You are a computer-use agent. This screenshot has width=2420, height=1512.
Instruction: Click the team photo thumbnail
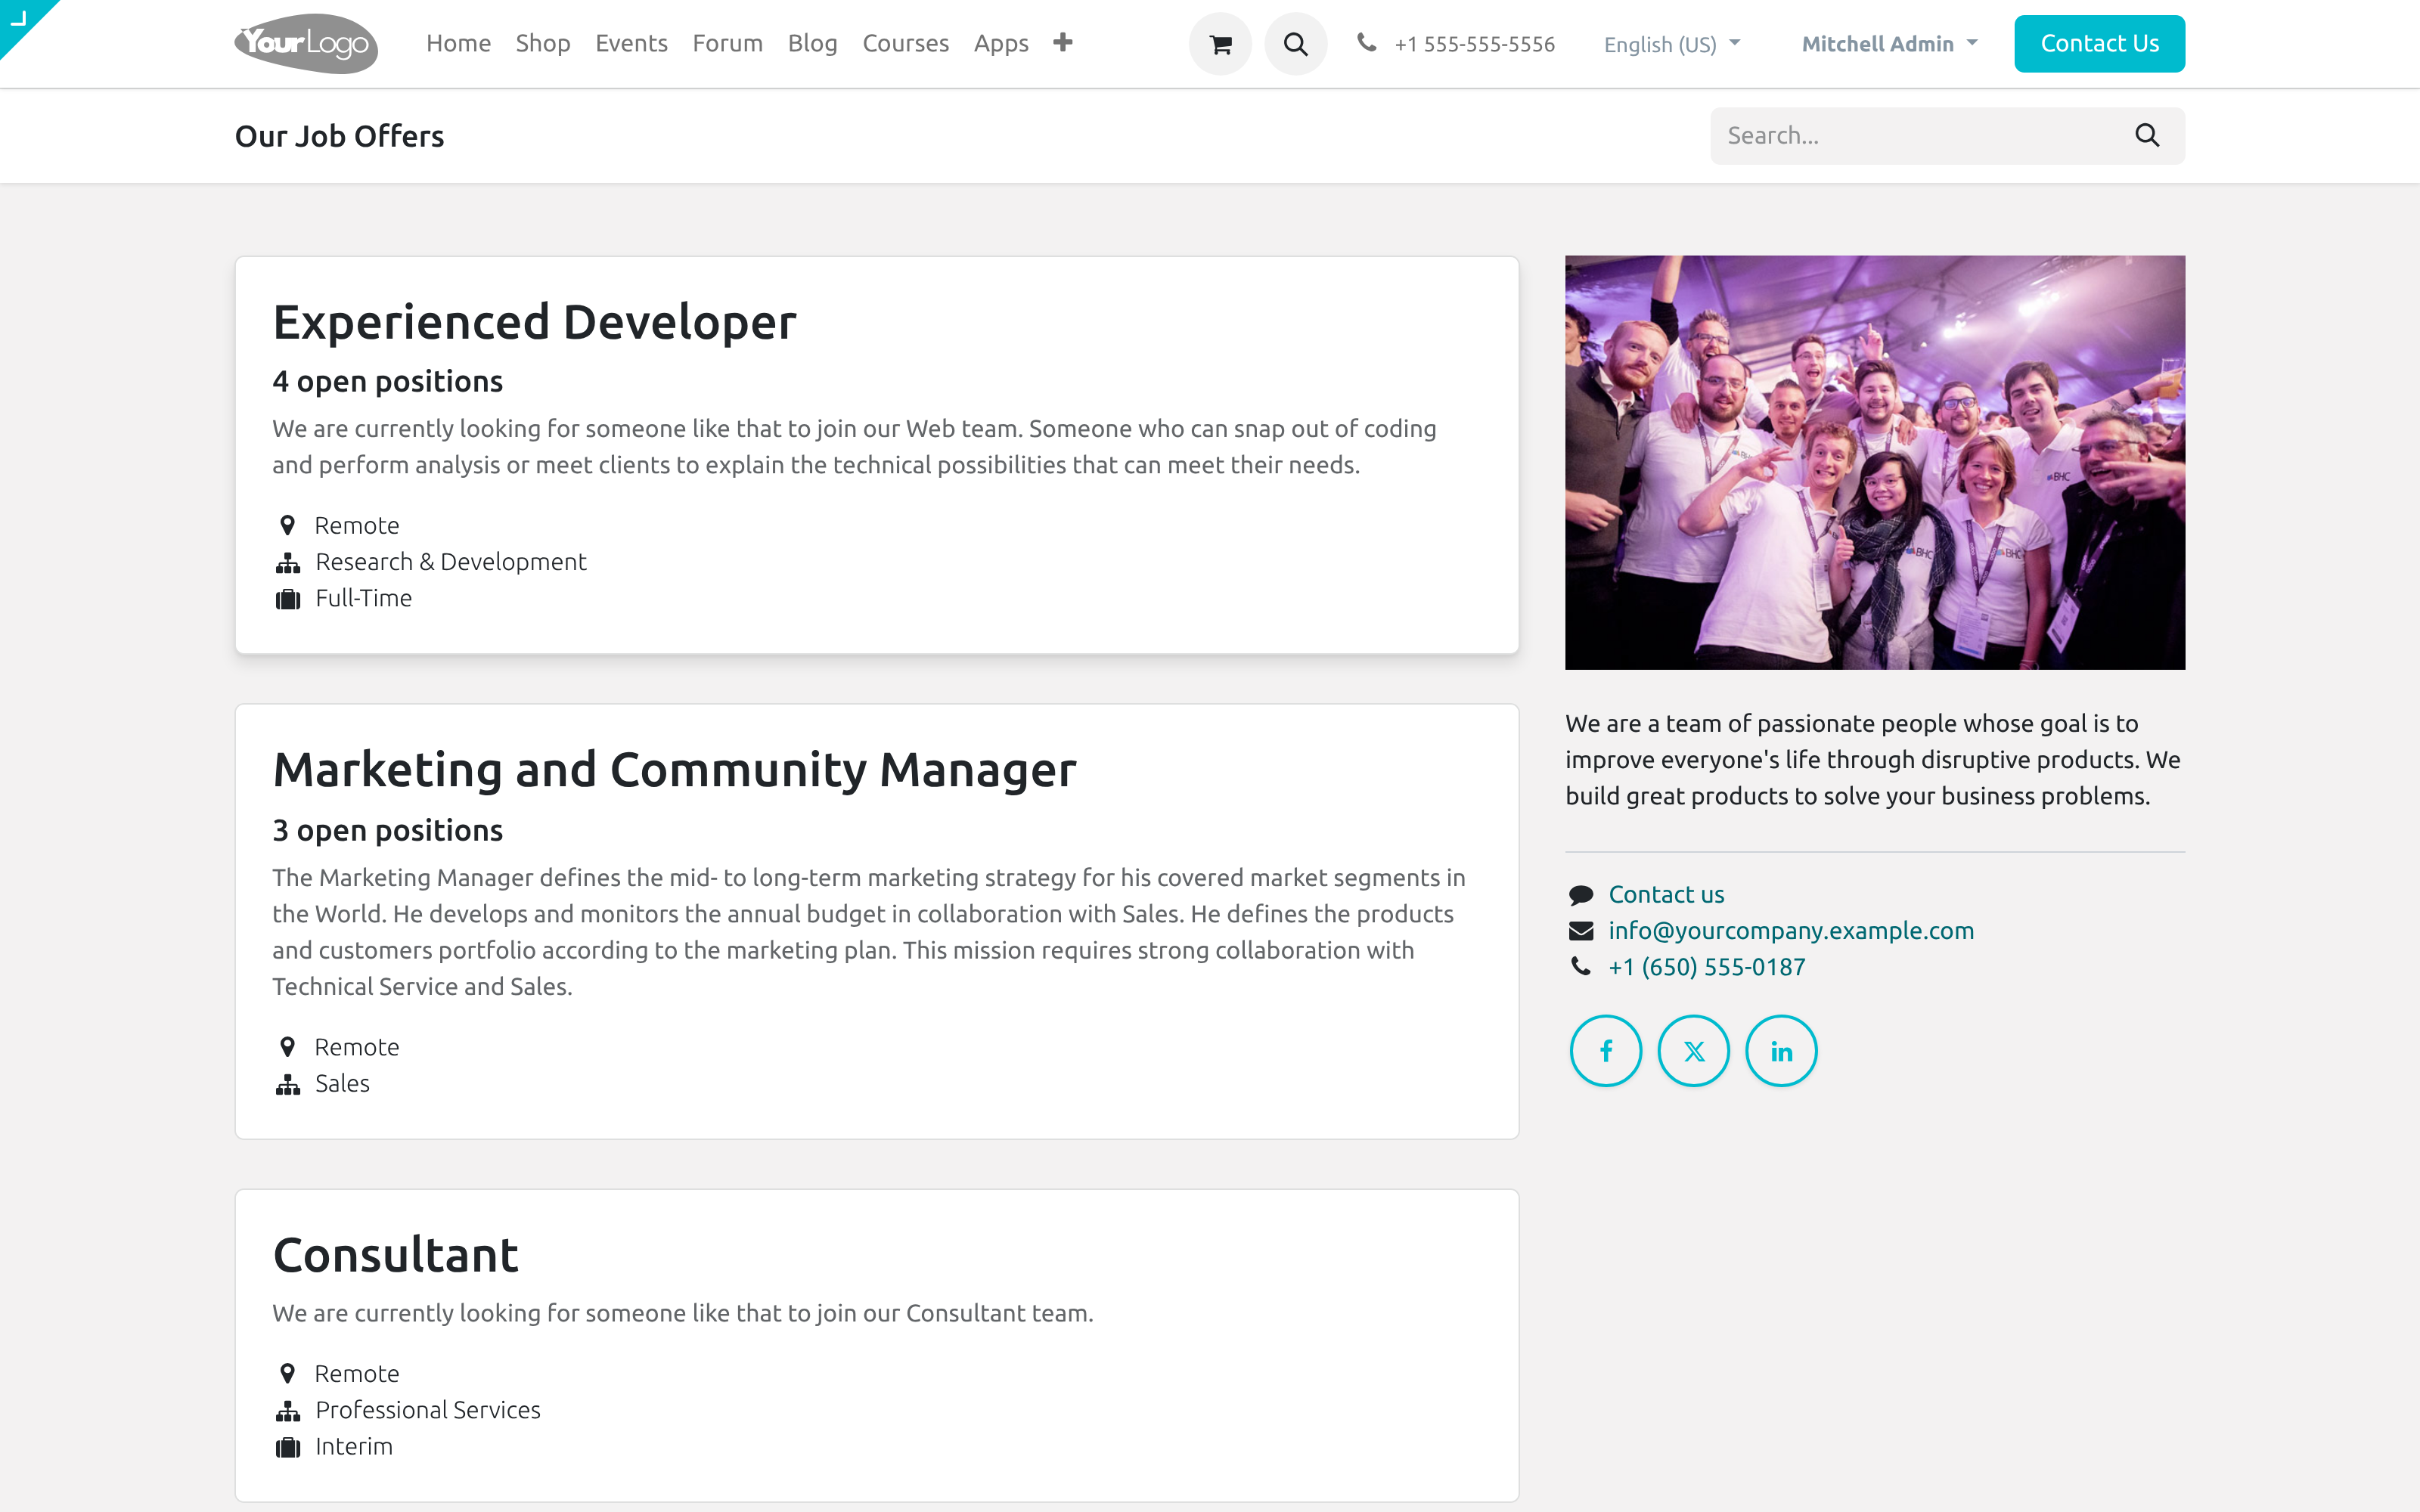(x=1875, y=462)
